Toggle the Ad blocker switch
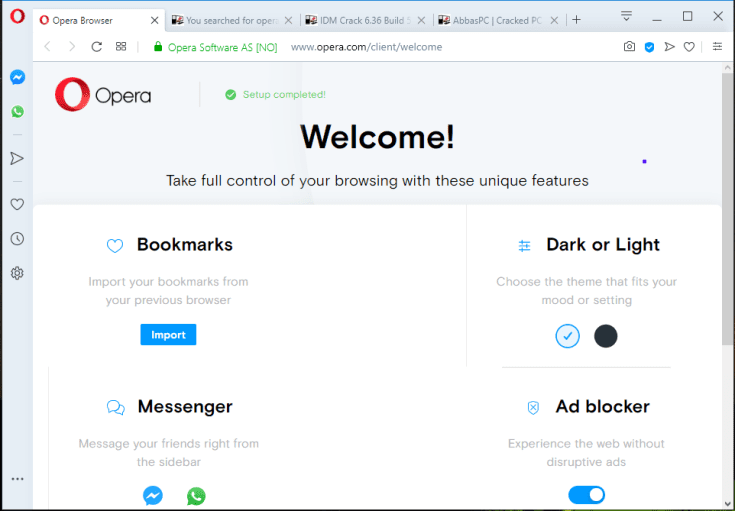Screen dimensions: 735x511 pos(586,495)
